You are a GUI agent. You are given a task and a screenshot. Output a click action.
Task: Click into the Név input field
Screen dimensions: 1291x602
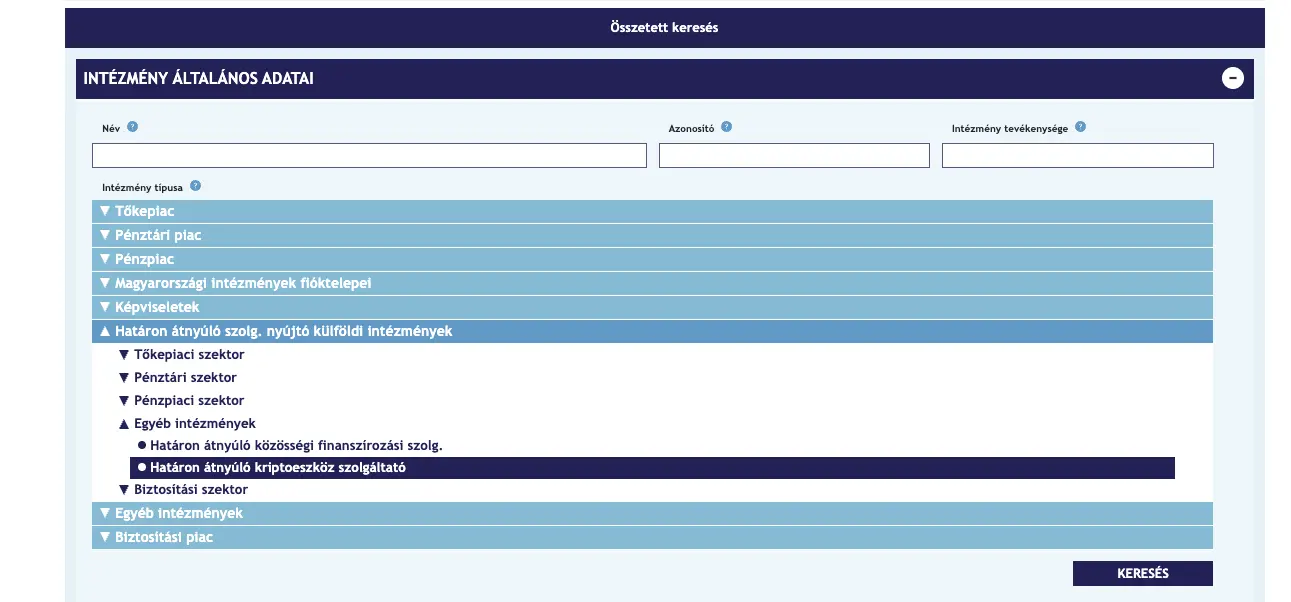click(369, 156)
